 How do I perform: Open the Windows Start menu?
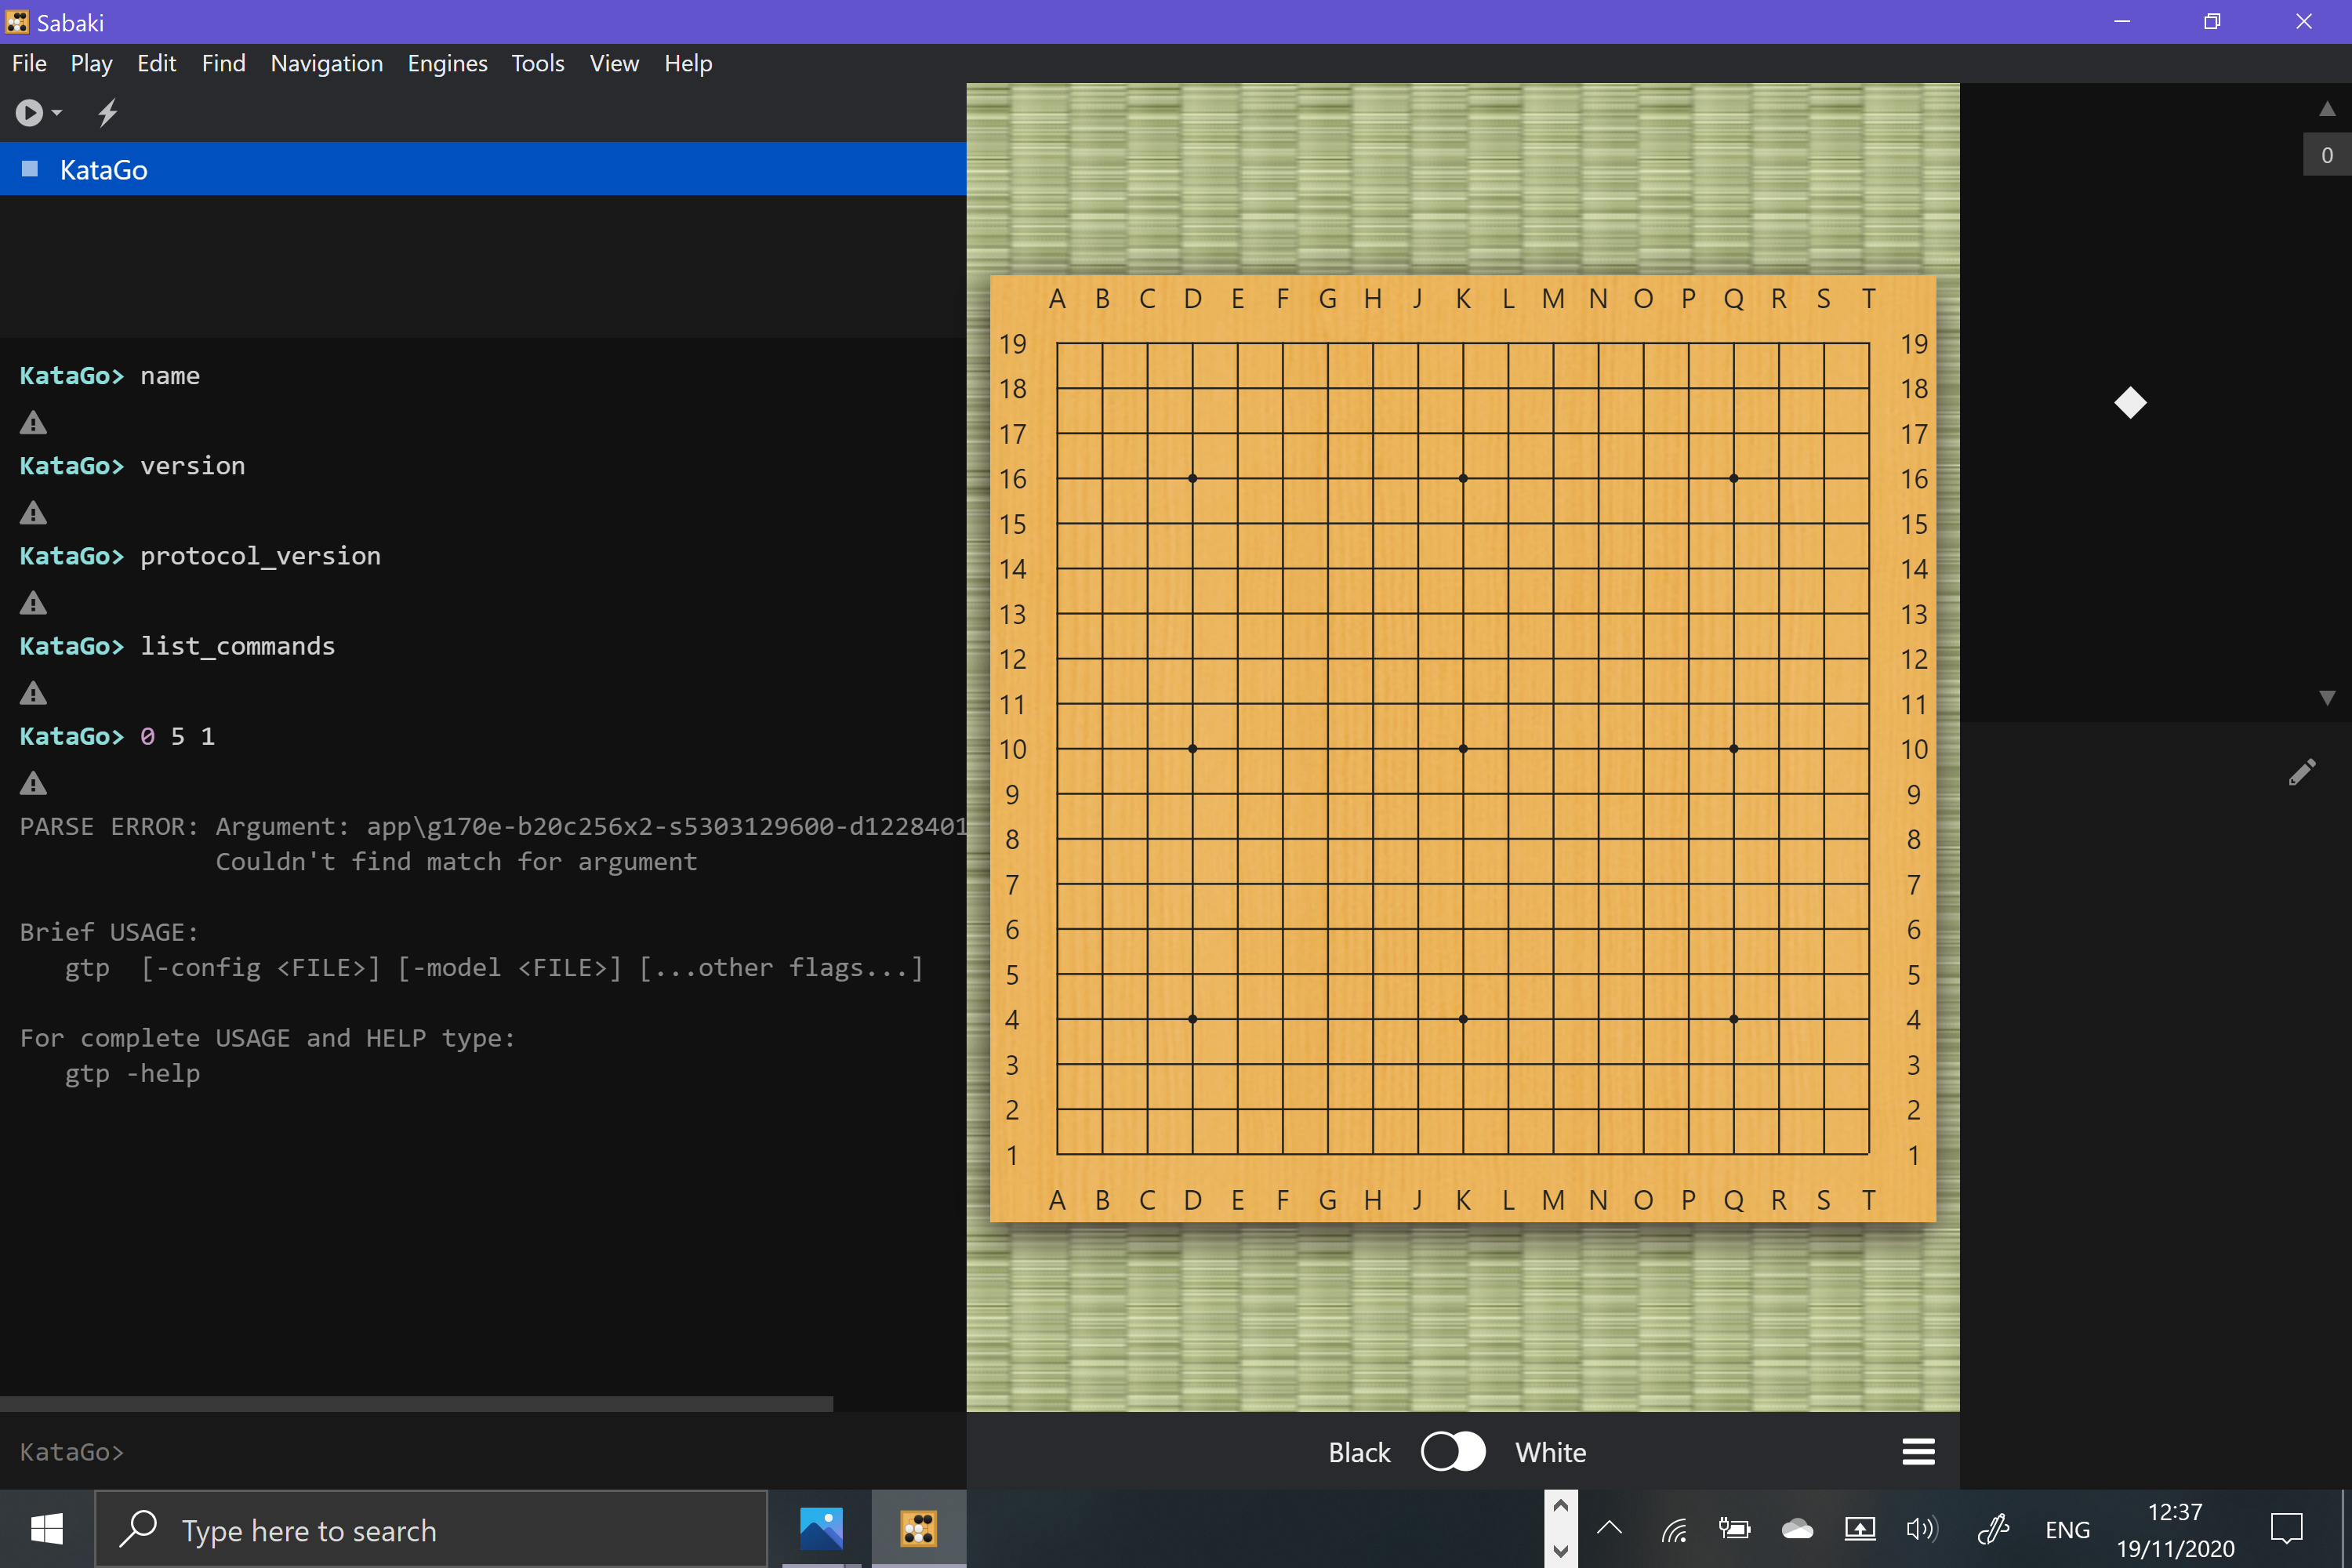tap(47, 1529)
